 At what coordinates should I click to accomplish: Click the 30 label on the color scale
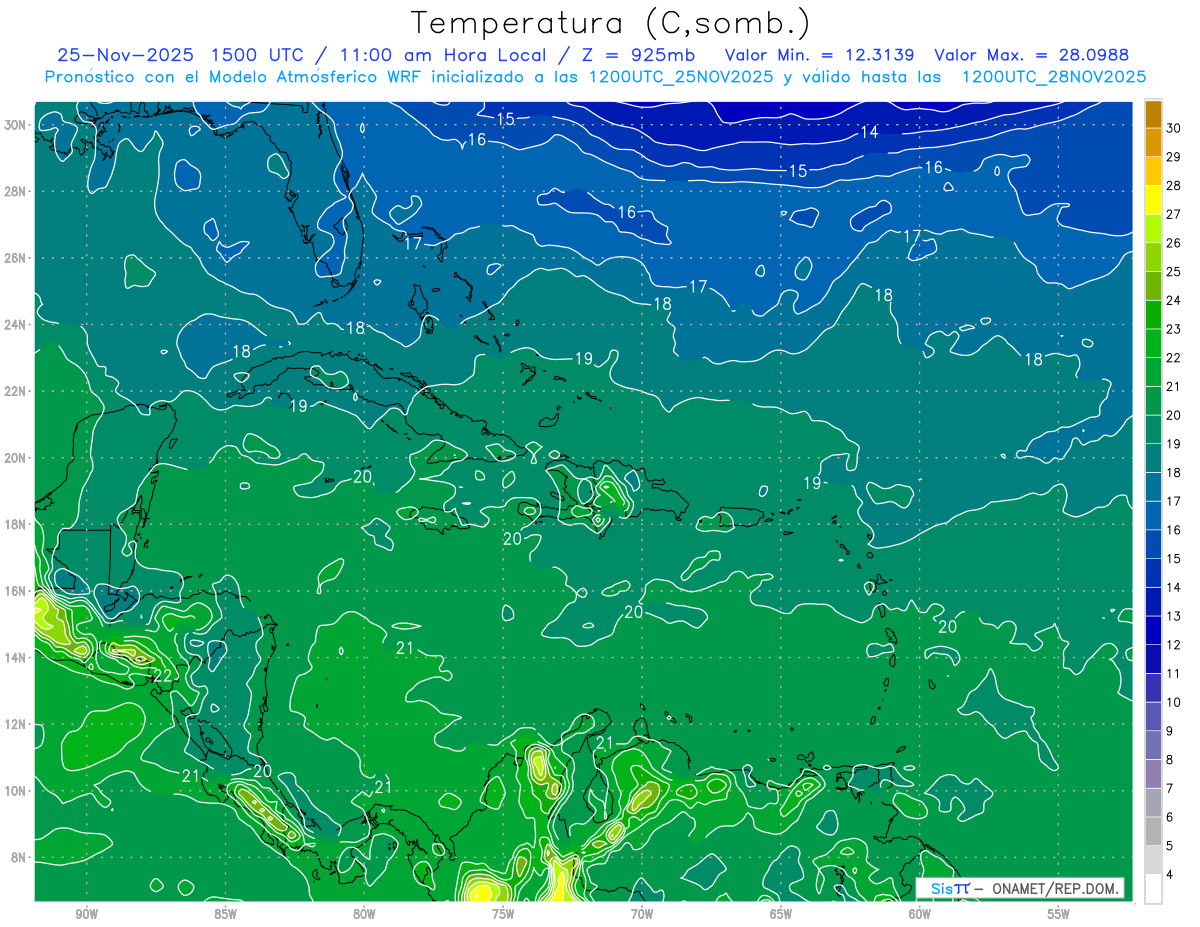coord(1174,128)
